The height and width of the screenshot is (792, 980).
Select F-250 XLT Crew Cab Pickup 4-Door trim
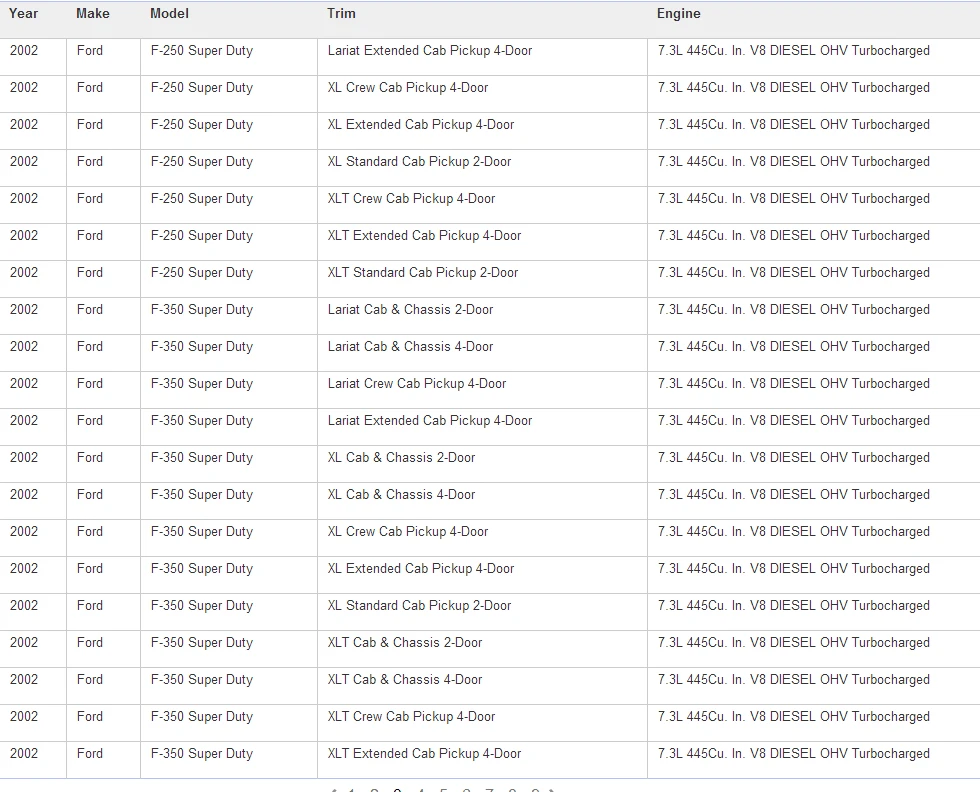click(x=411, y=198)
